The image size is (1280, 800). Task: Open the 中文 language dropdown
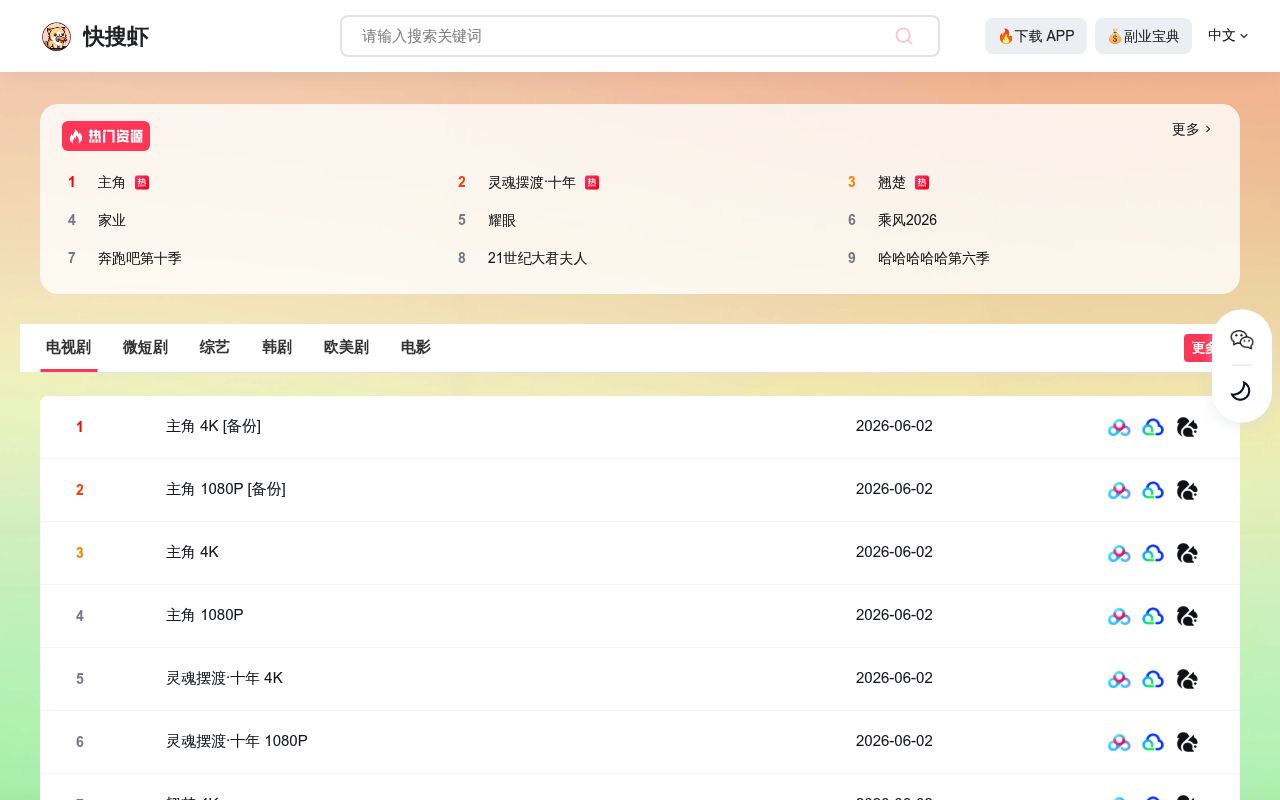pyautogui.click(x=1228, y=35)
